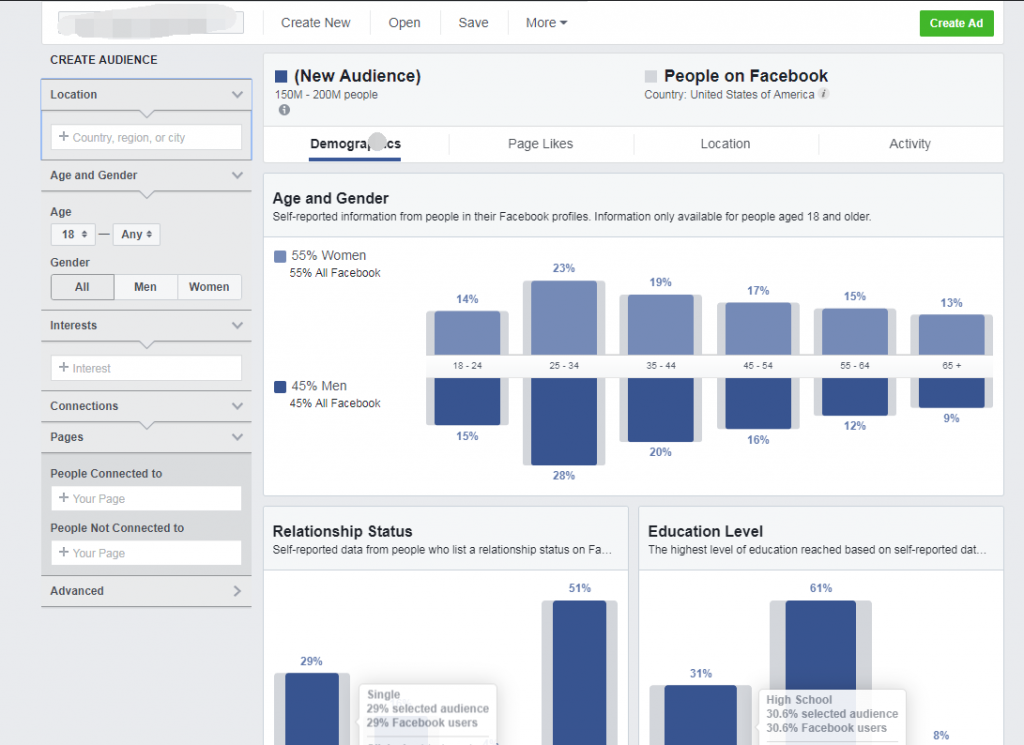Viewport: 1024px width, 745px height.
Task: Click the 18 - 24 age axis label
Action: point(468,366)
